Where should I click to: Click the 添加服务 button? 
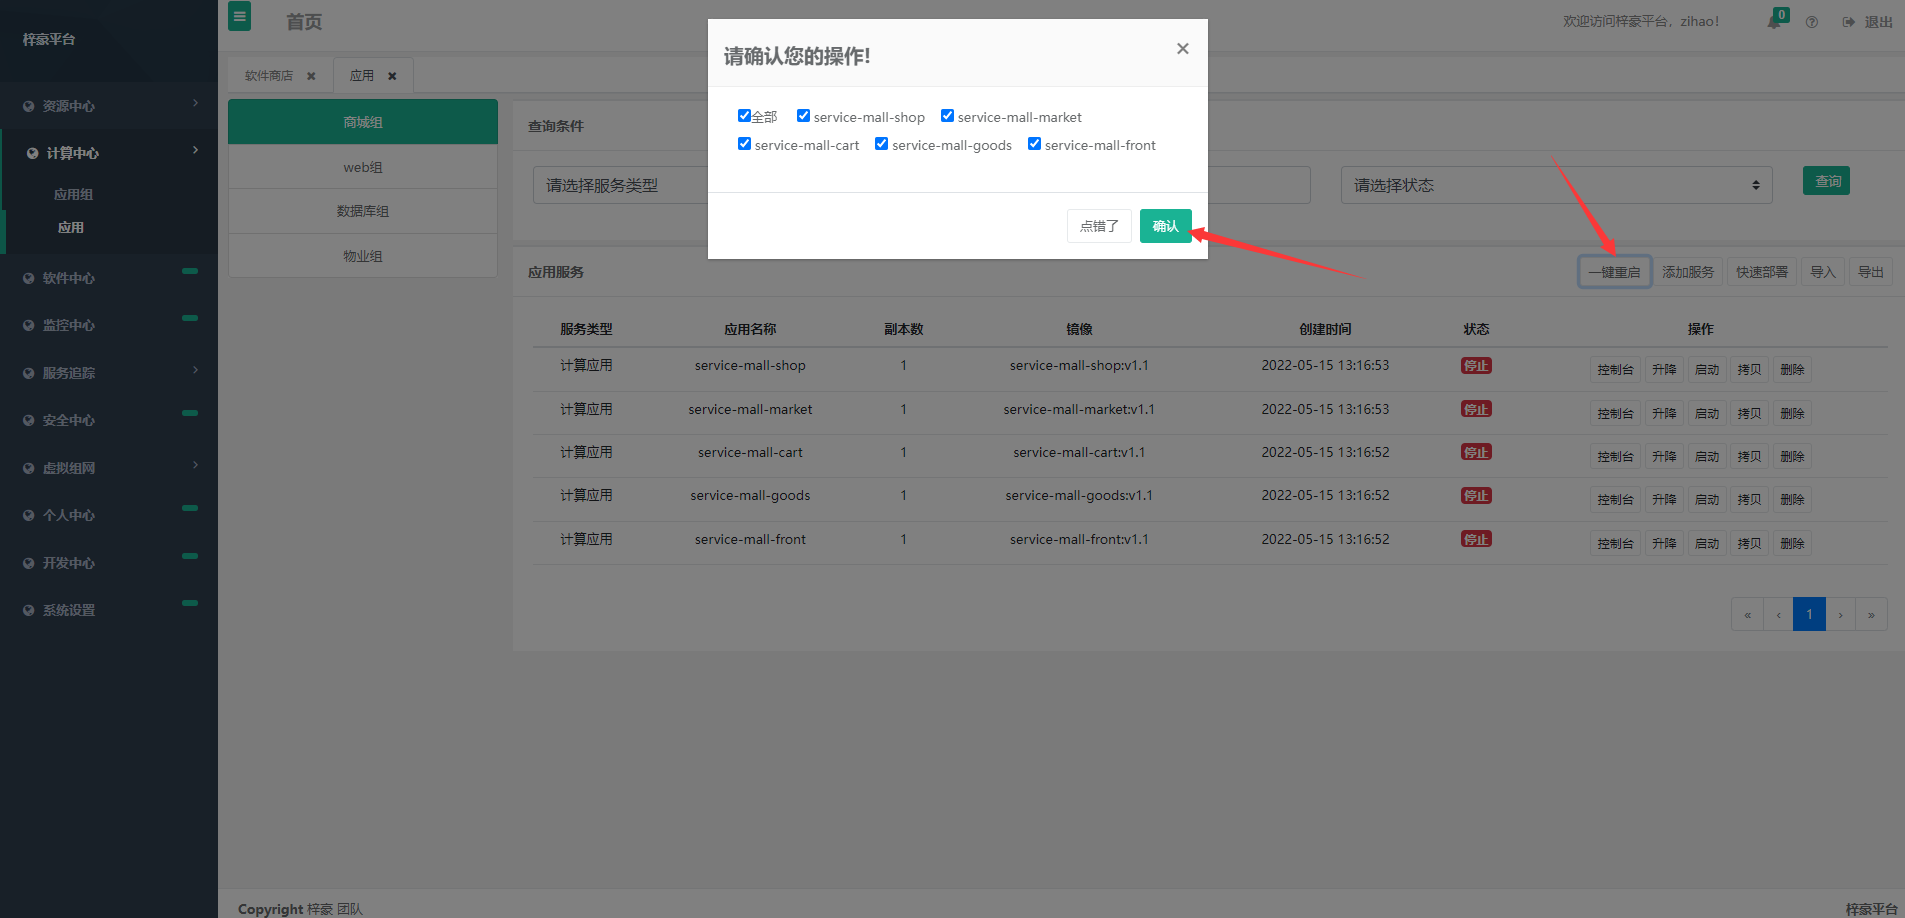[x=1688, y=272]
